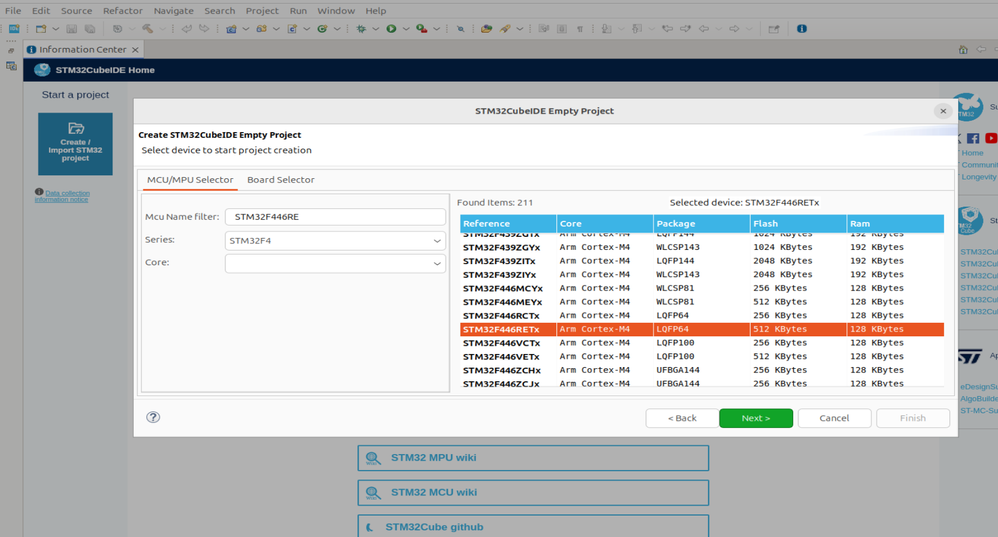
Task: Click the Build hammer toolbar icon
Action: click(x=147, y=29)
